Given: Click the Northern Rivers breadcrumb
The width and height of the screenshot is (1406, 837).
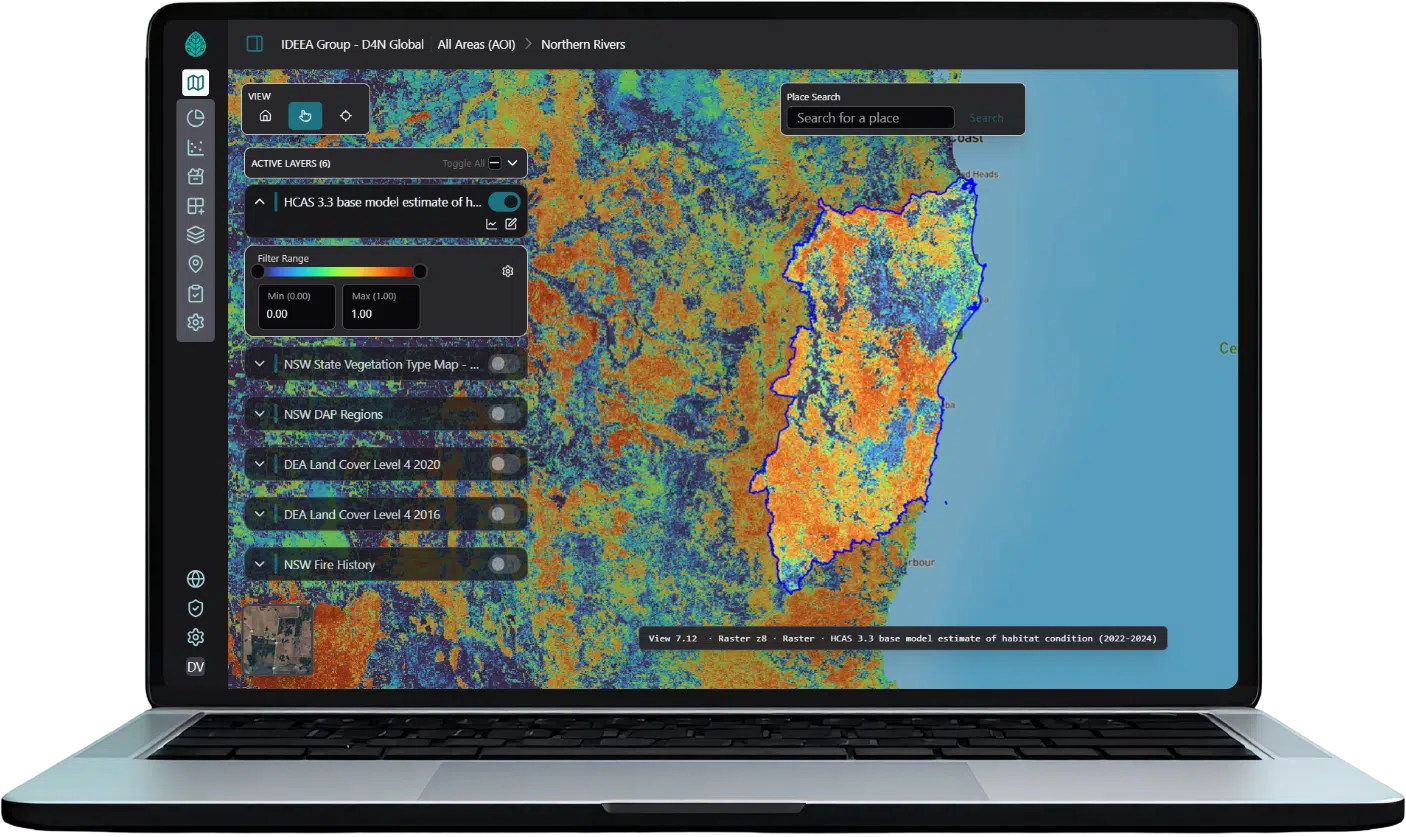Looking at the screenshot, I should pyautogui.click(x=583, y=44).
